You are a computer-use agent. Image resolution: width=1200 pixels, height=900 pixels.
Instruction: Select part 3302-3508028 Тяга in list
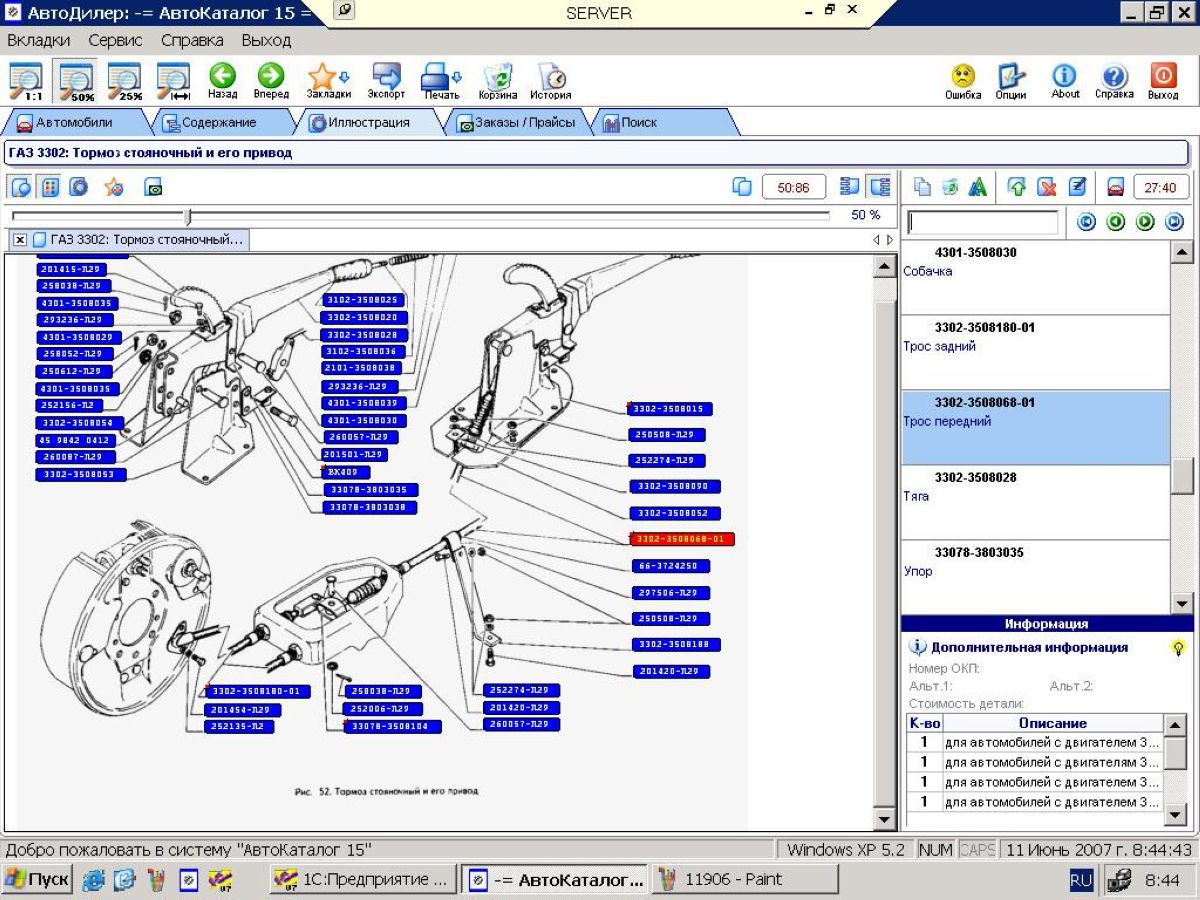(x=1035, y=502)
